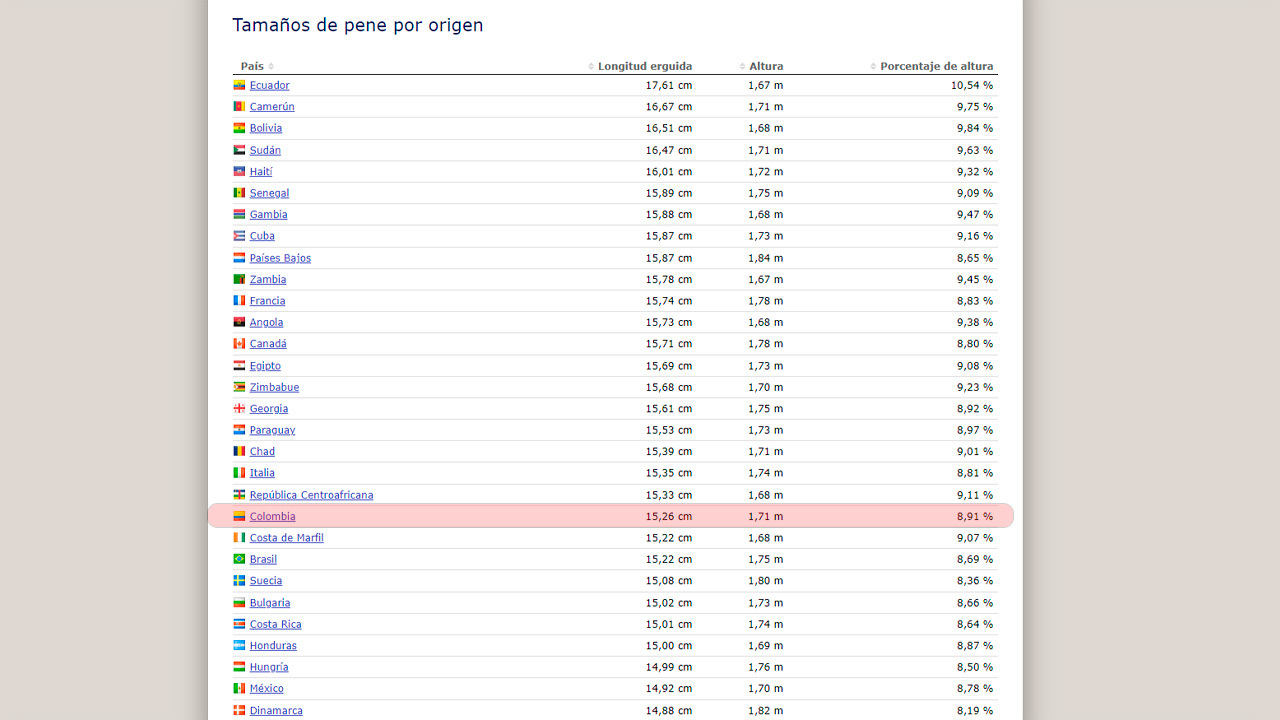Click the Costa de Marfil flag icon

click(239, 538)
